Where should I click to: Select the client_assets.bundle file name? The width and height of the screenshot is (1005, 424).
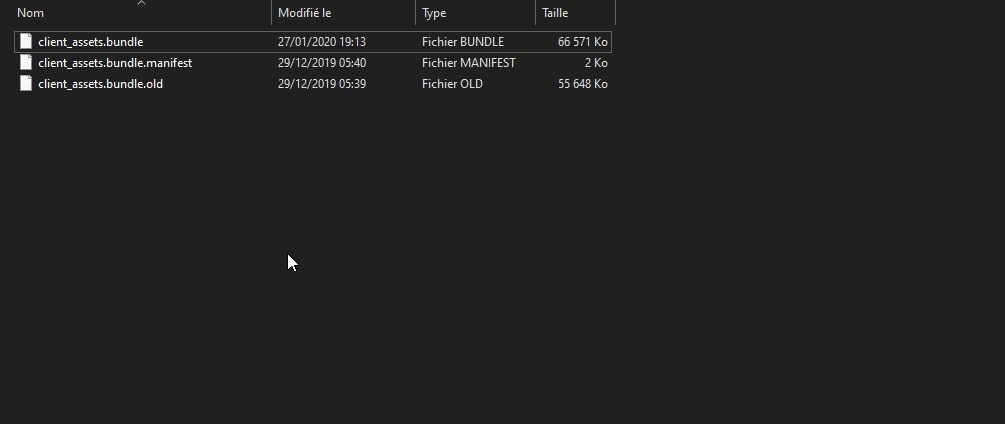pos(91,42)
